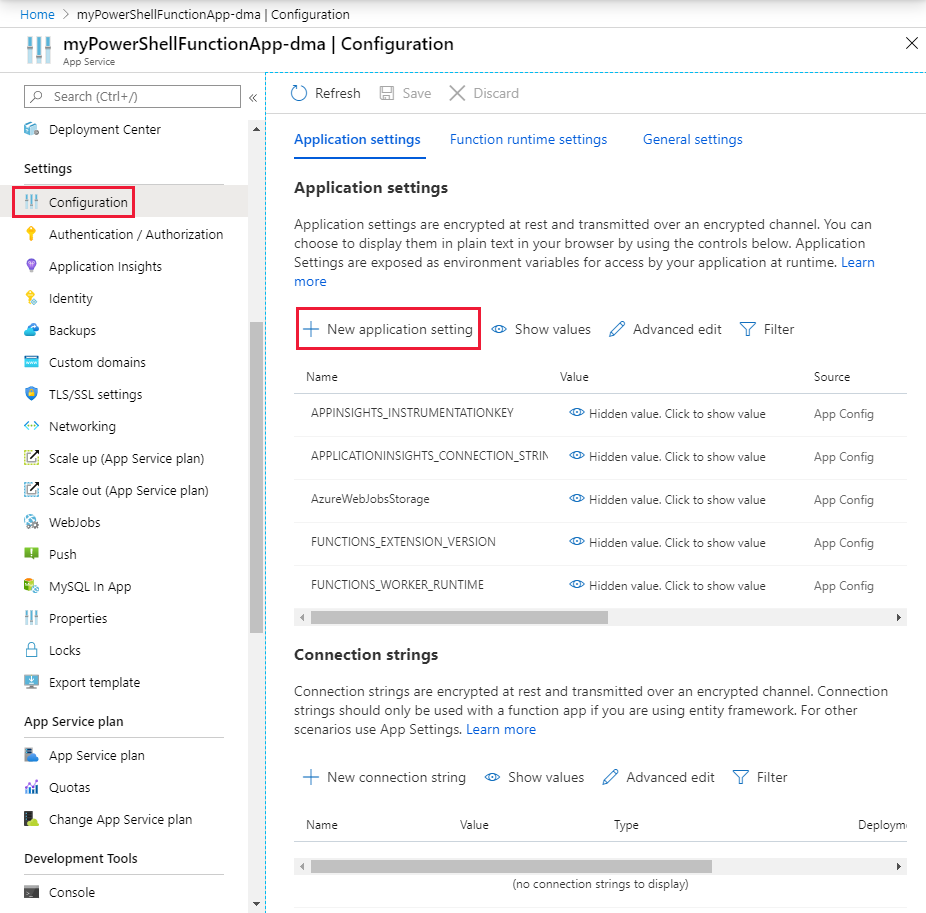This screenshot has width=926, height=913.
Task: Open the Networking icon
Action: click(x=31, y=425)
